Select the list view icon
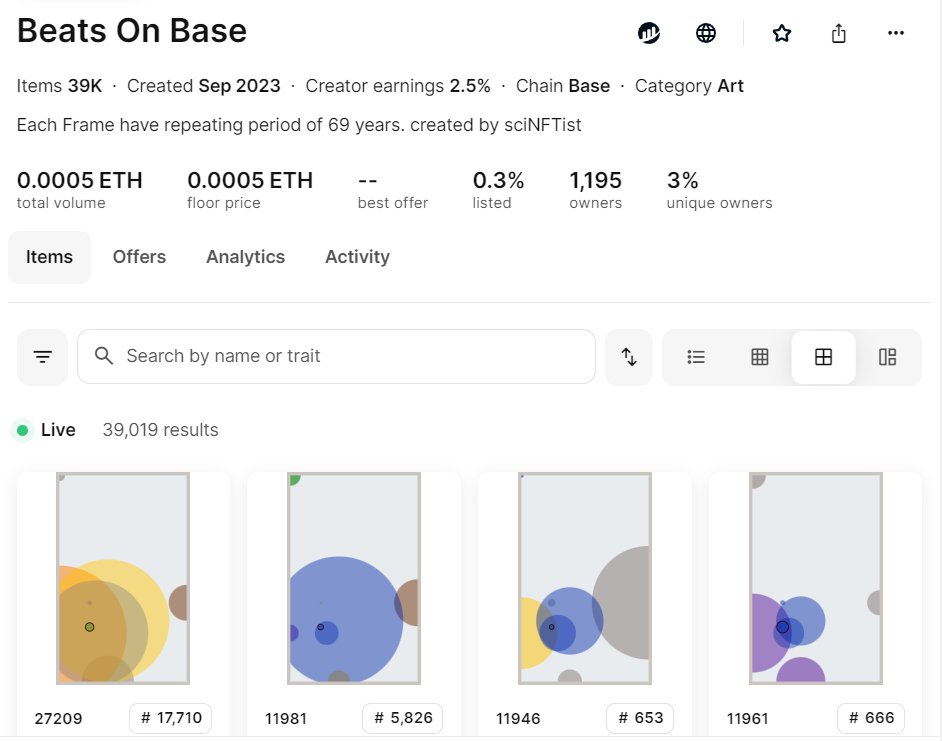Screen dimensions: 942x741 tap(695, 356)
